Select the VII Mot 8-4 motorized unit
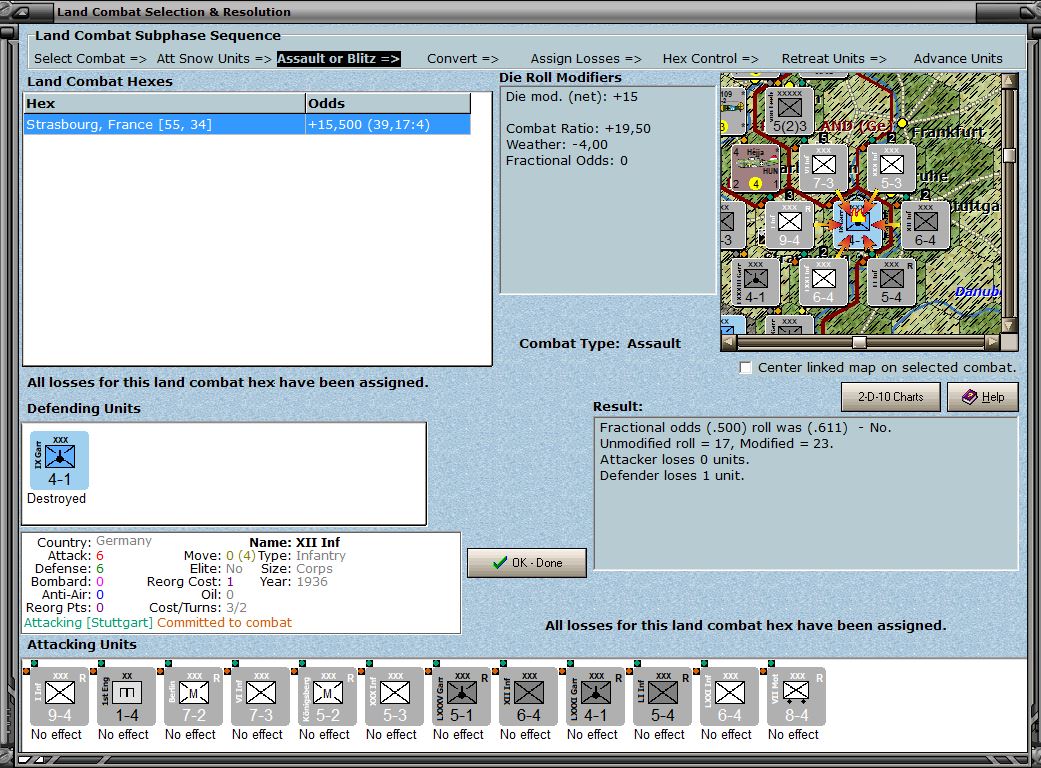Viewport: 1041px width, 768px height. 797,696
